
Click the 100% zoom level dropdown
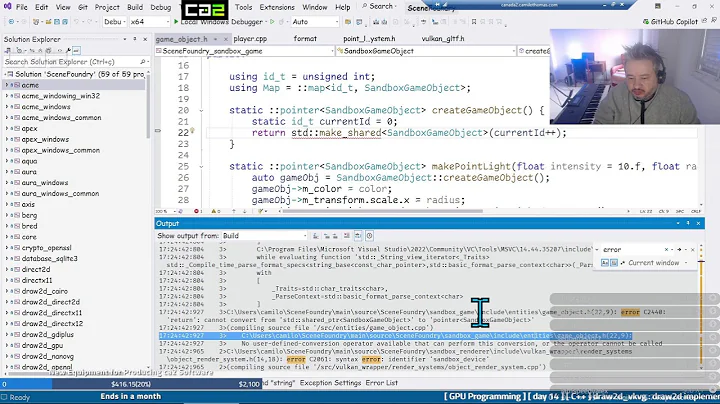click(x=164, y=211)
